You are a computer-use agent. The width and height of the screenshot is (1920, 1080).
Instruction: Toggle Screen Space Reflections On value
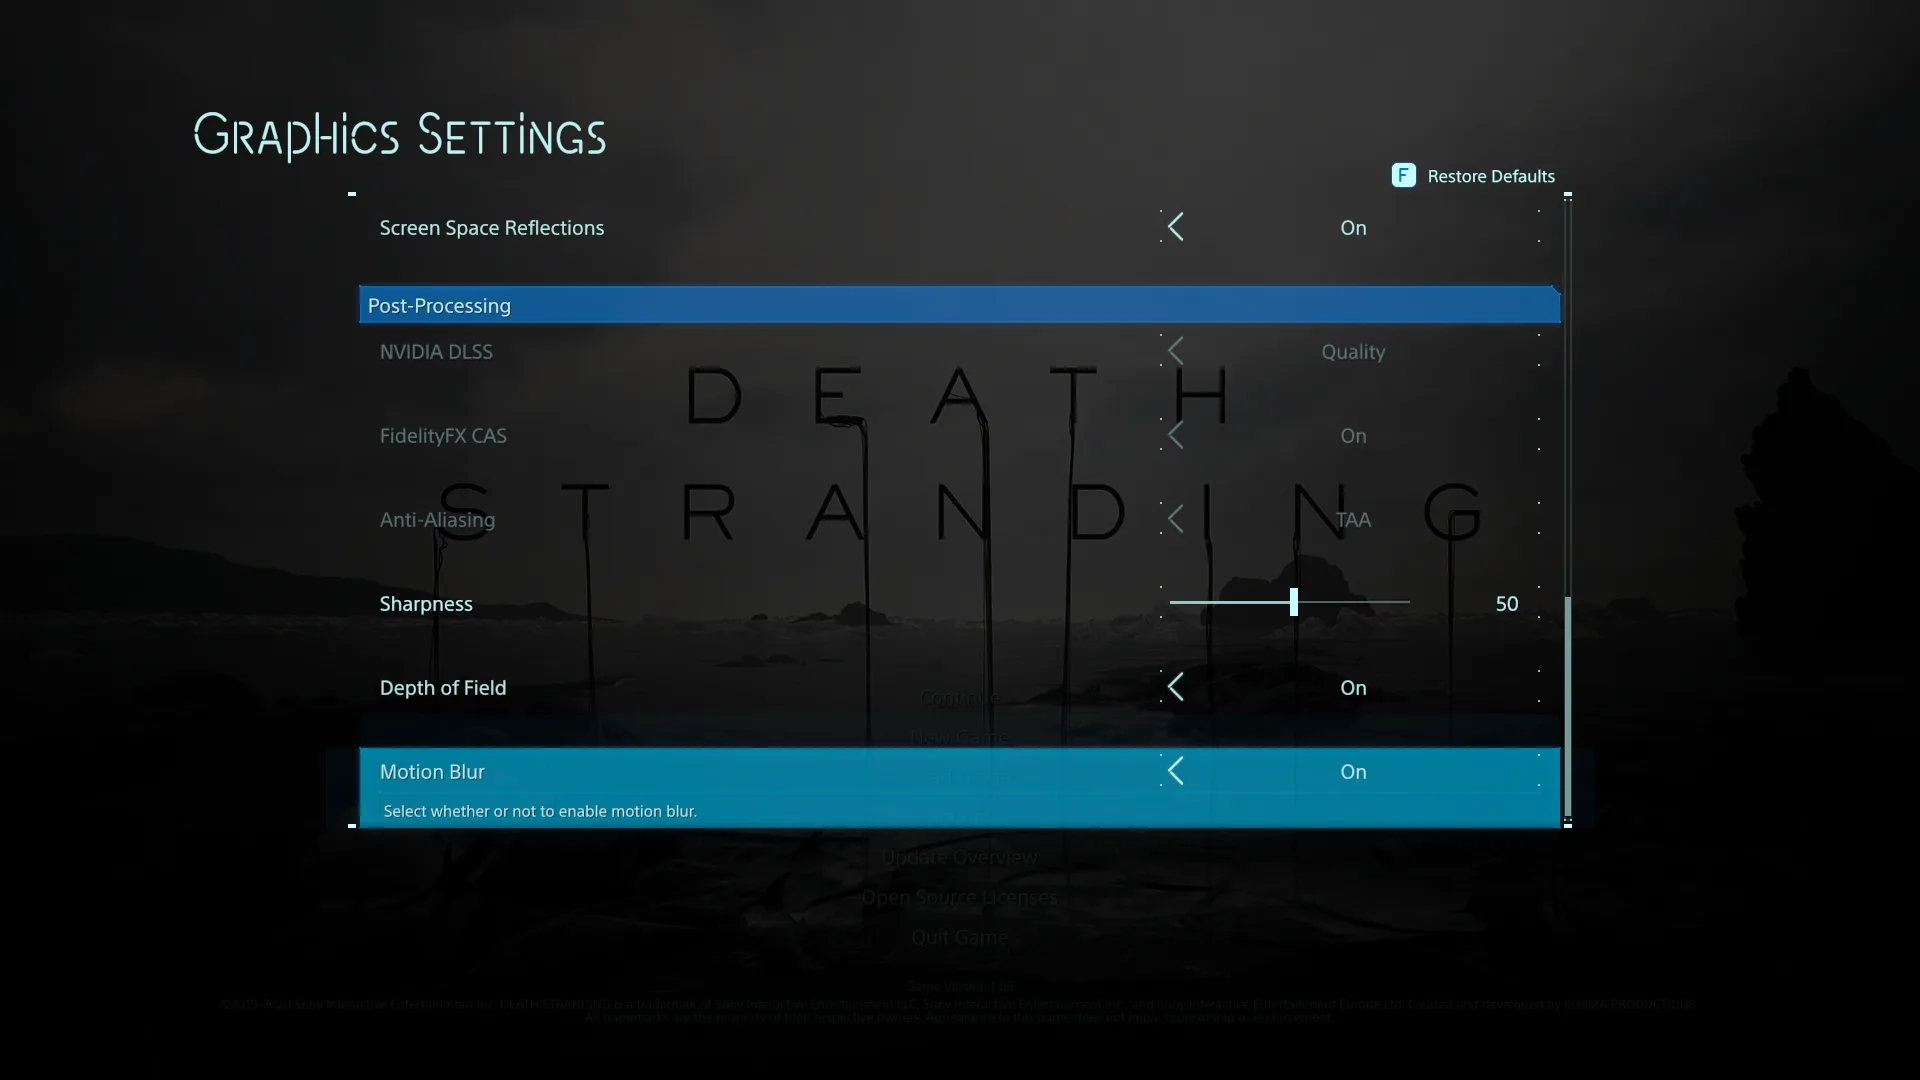(1353, 228)
